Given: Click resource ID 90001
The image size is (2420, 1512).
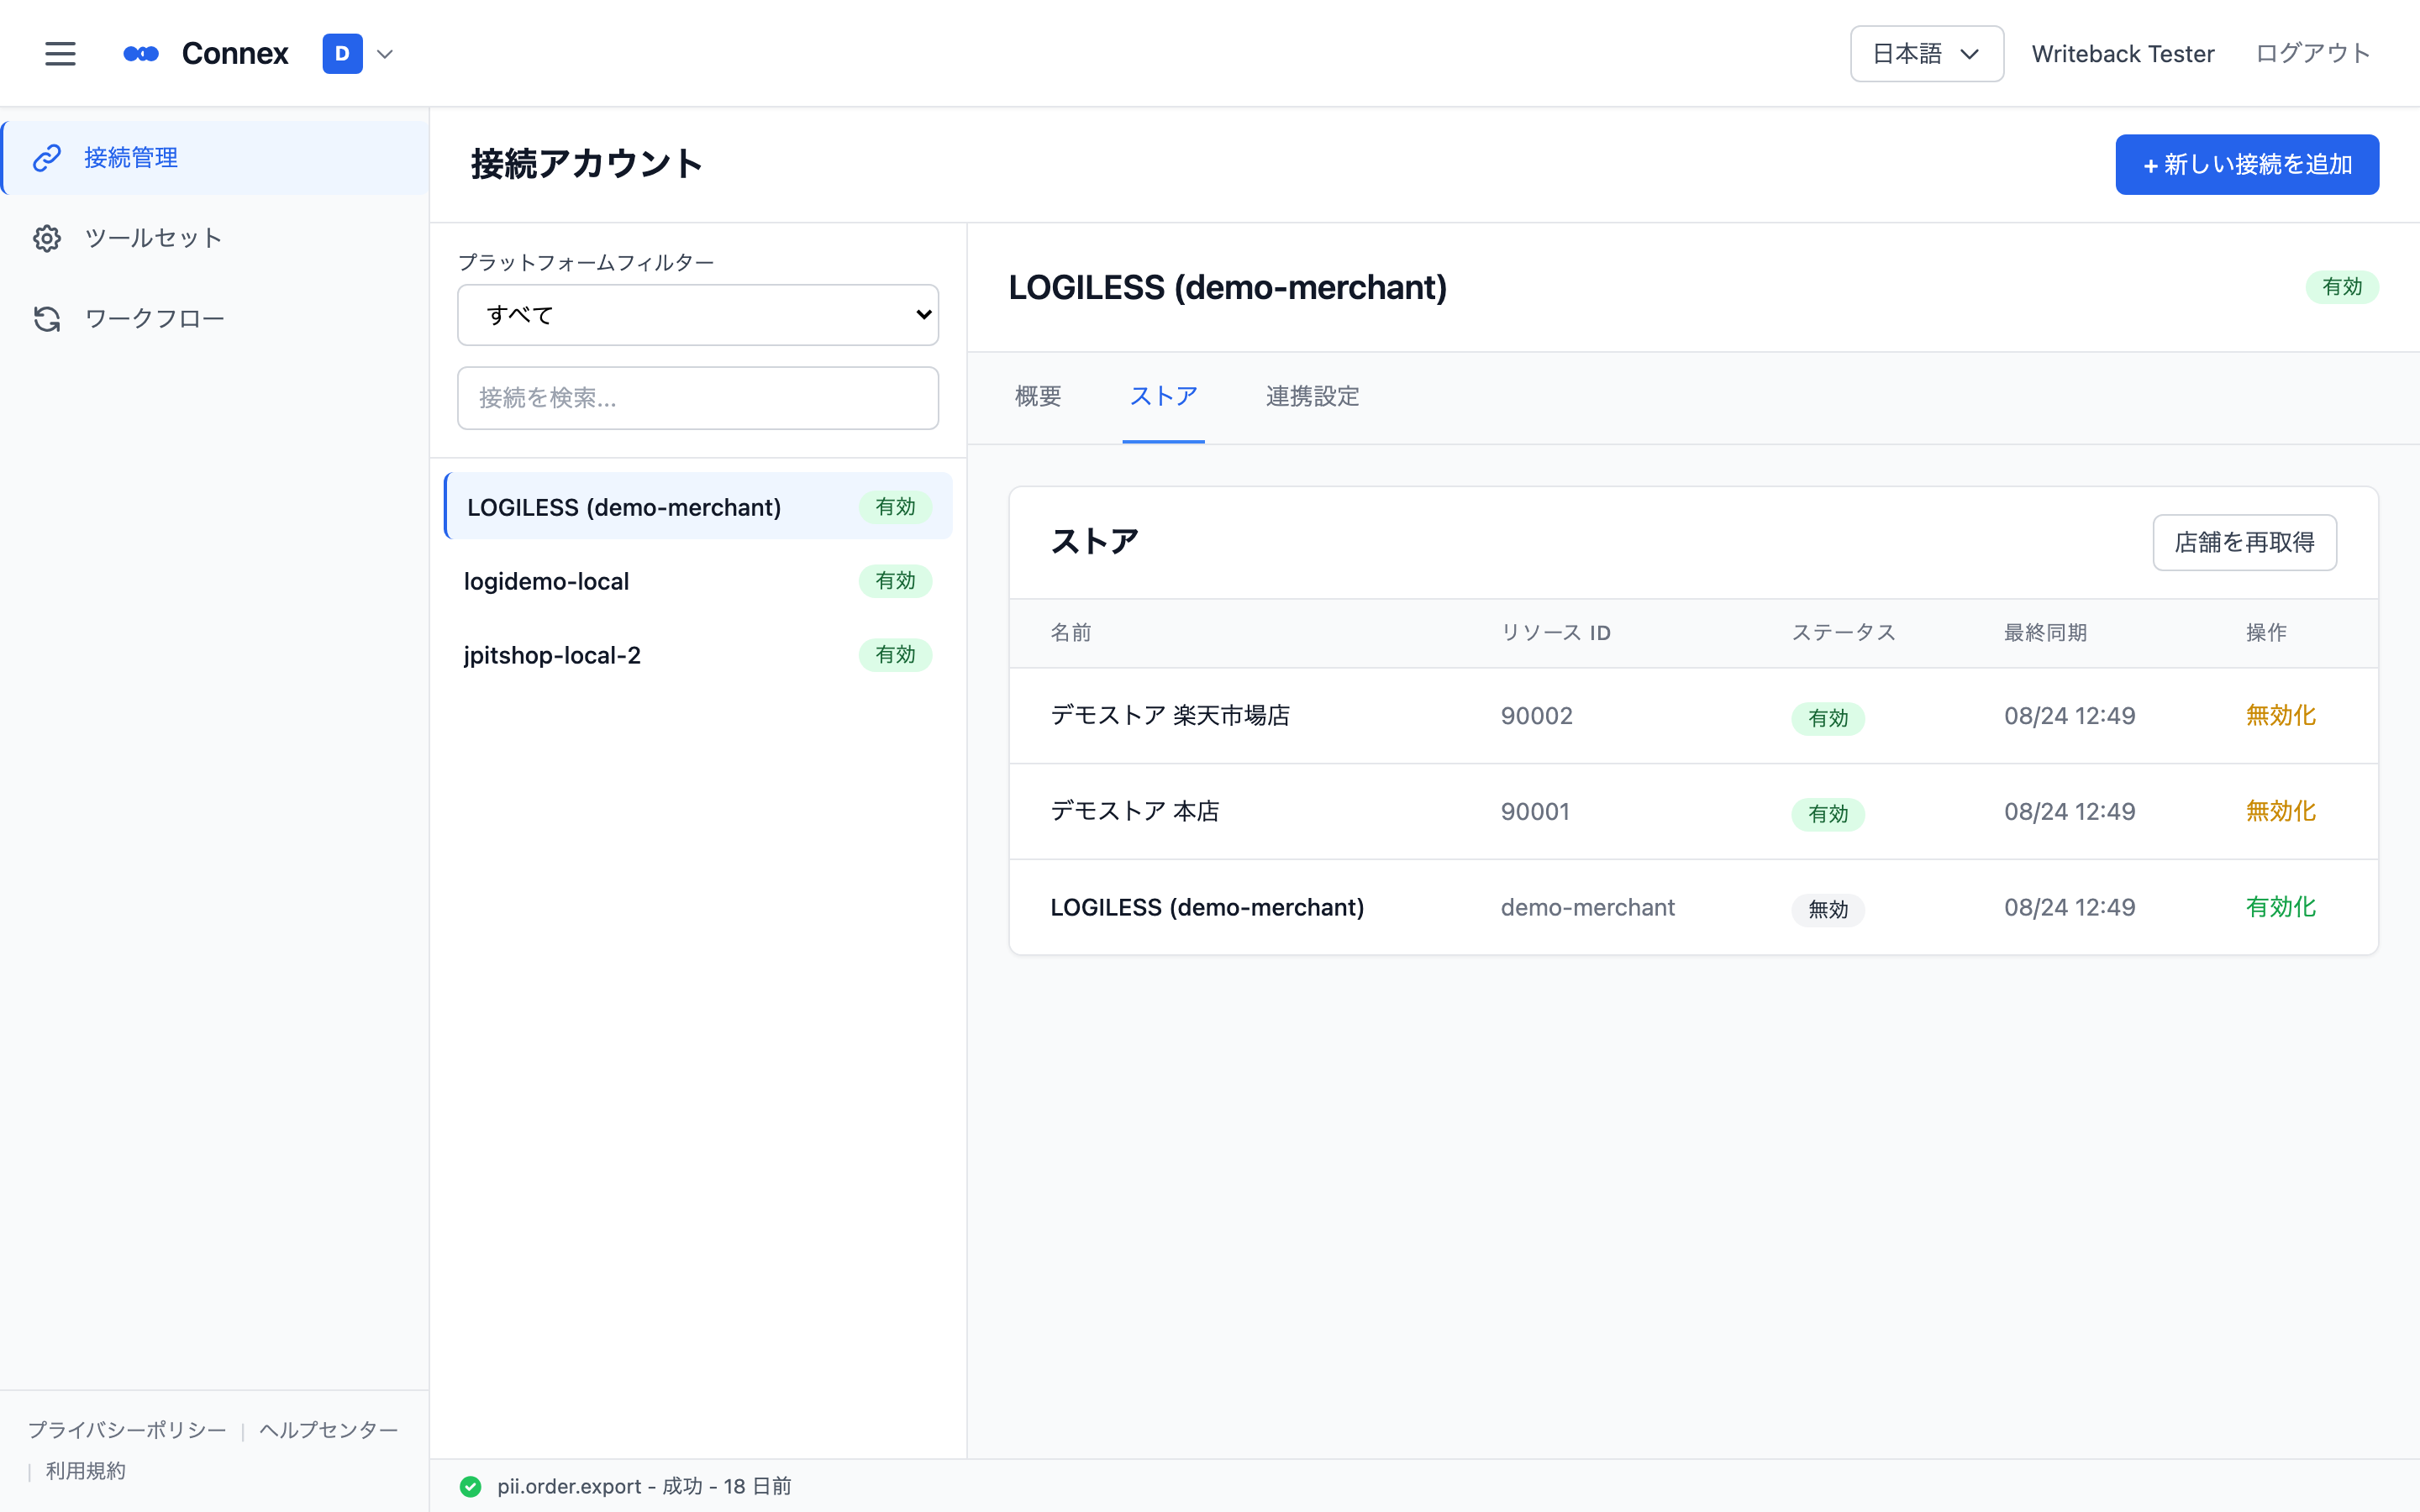Looking at the screenshot, I should (x=1535, y=811).
